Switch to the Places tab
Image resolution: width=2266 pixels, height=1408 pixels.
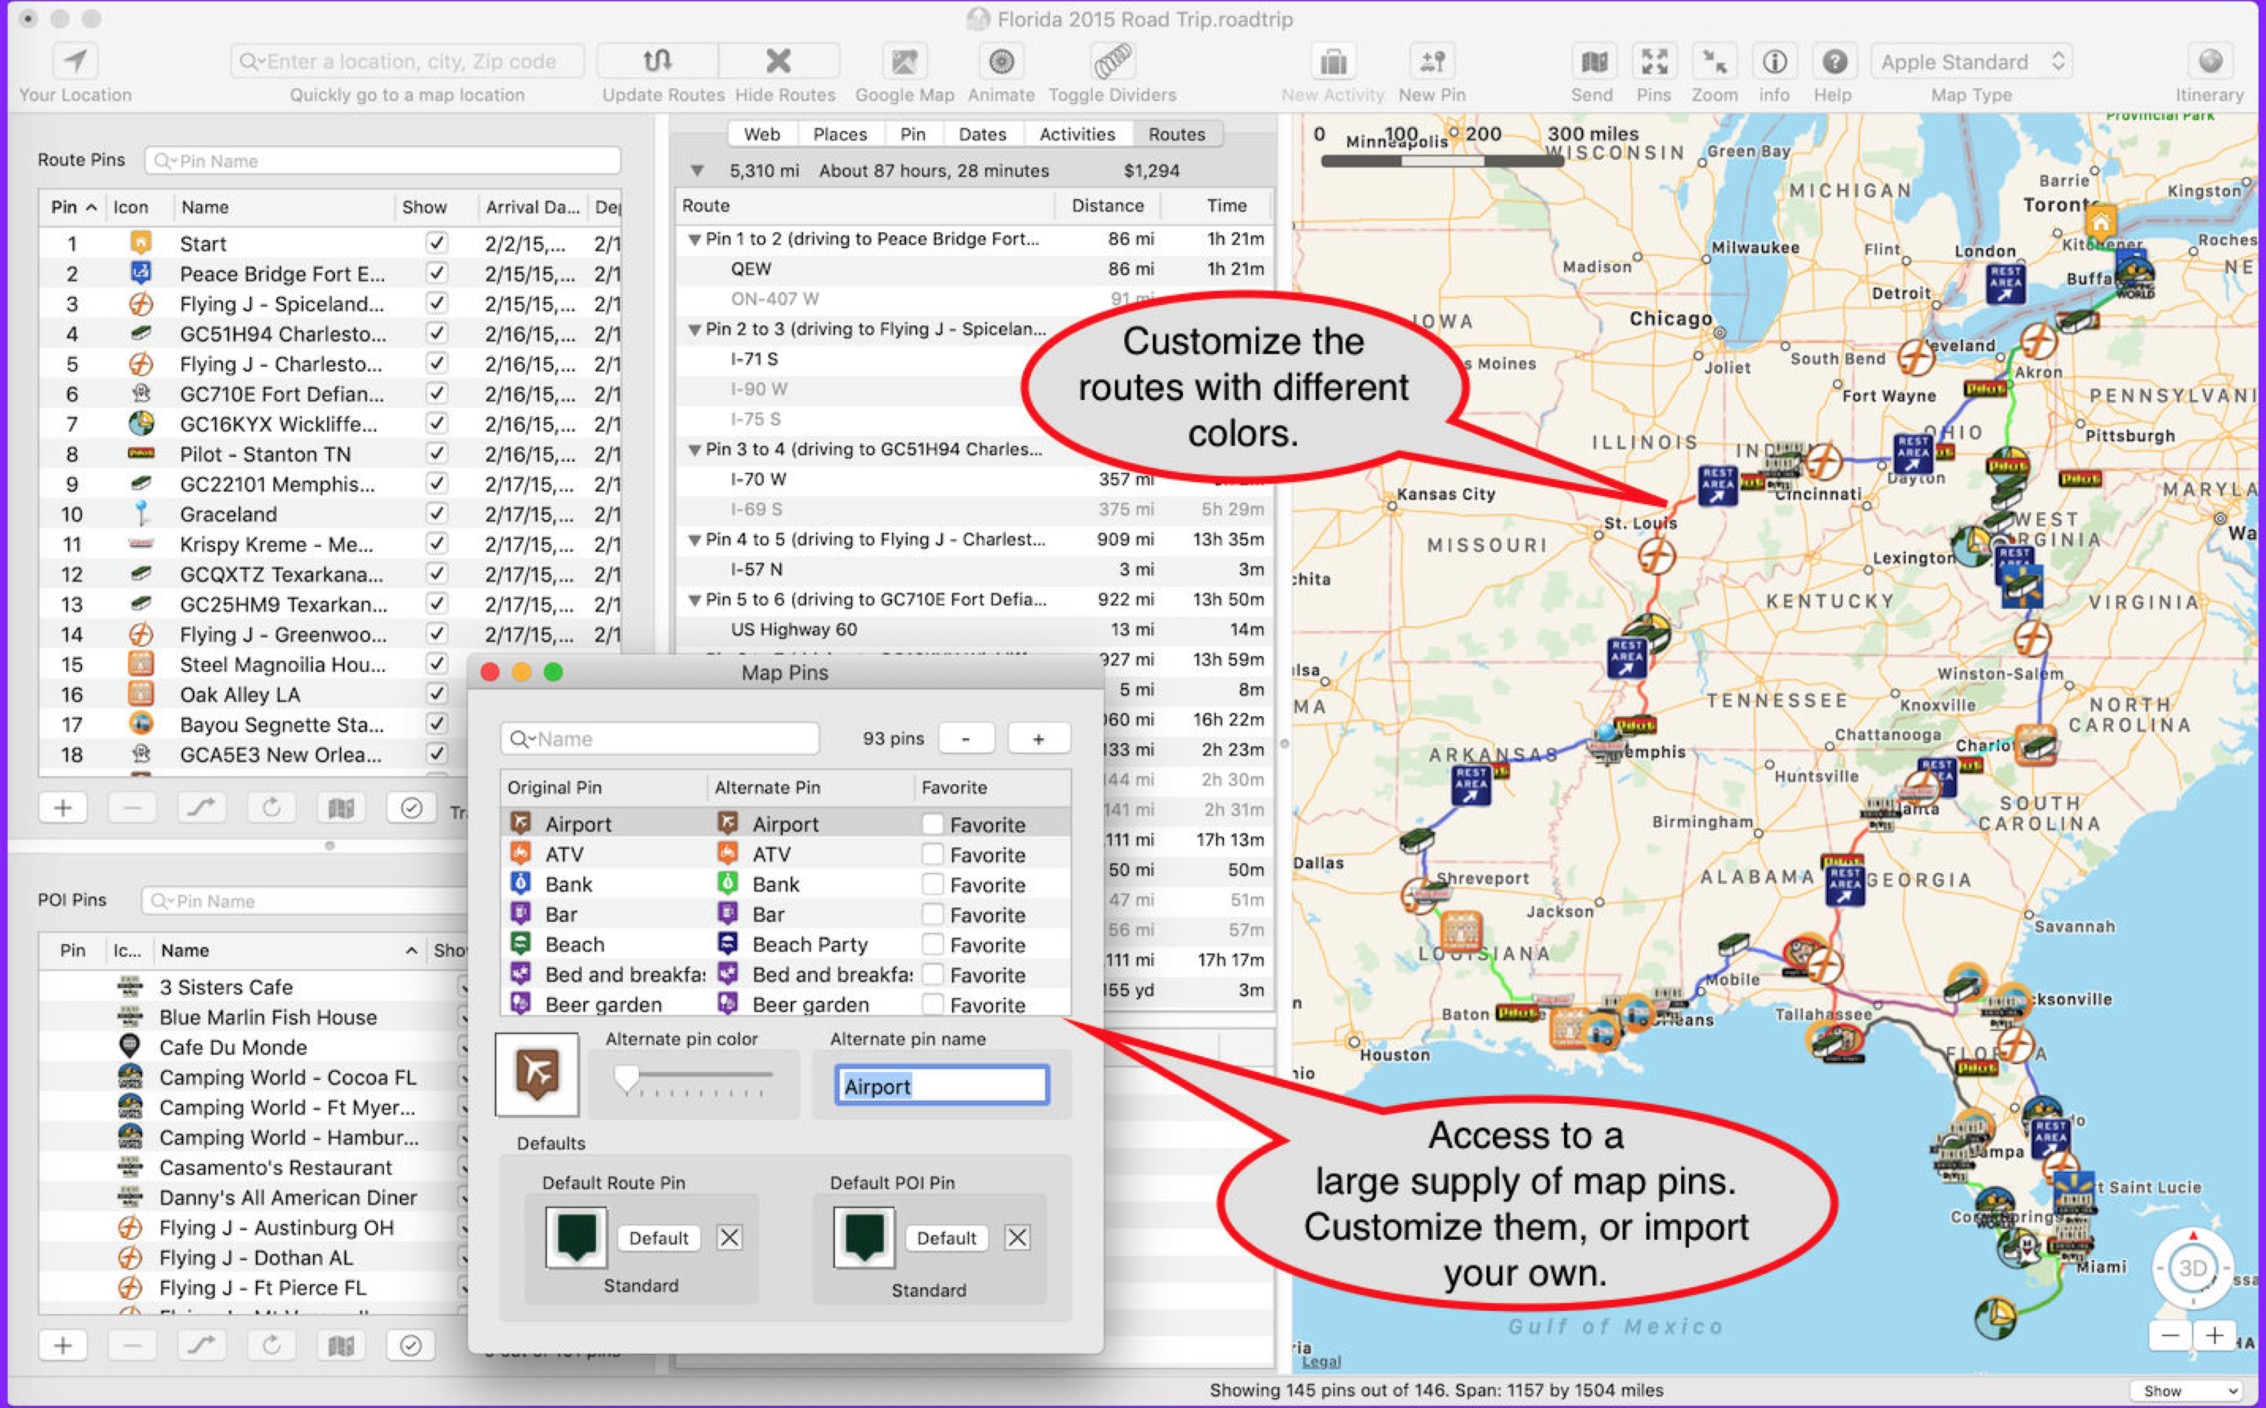pyautogui.click(x=839, y=134)
